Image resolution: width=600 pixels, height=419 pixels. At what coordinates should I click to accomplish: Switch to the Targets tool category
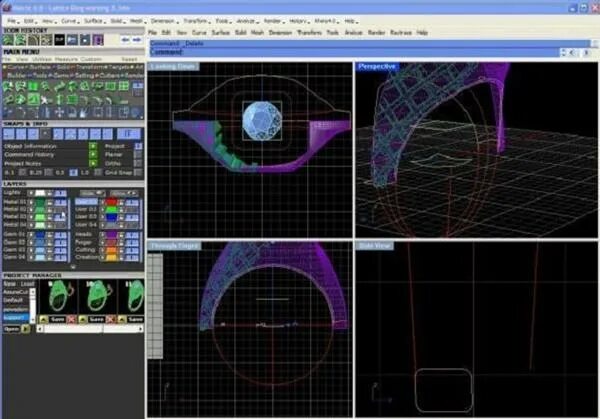pyautogui.click(x=121, y=67)
